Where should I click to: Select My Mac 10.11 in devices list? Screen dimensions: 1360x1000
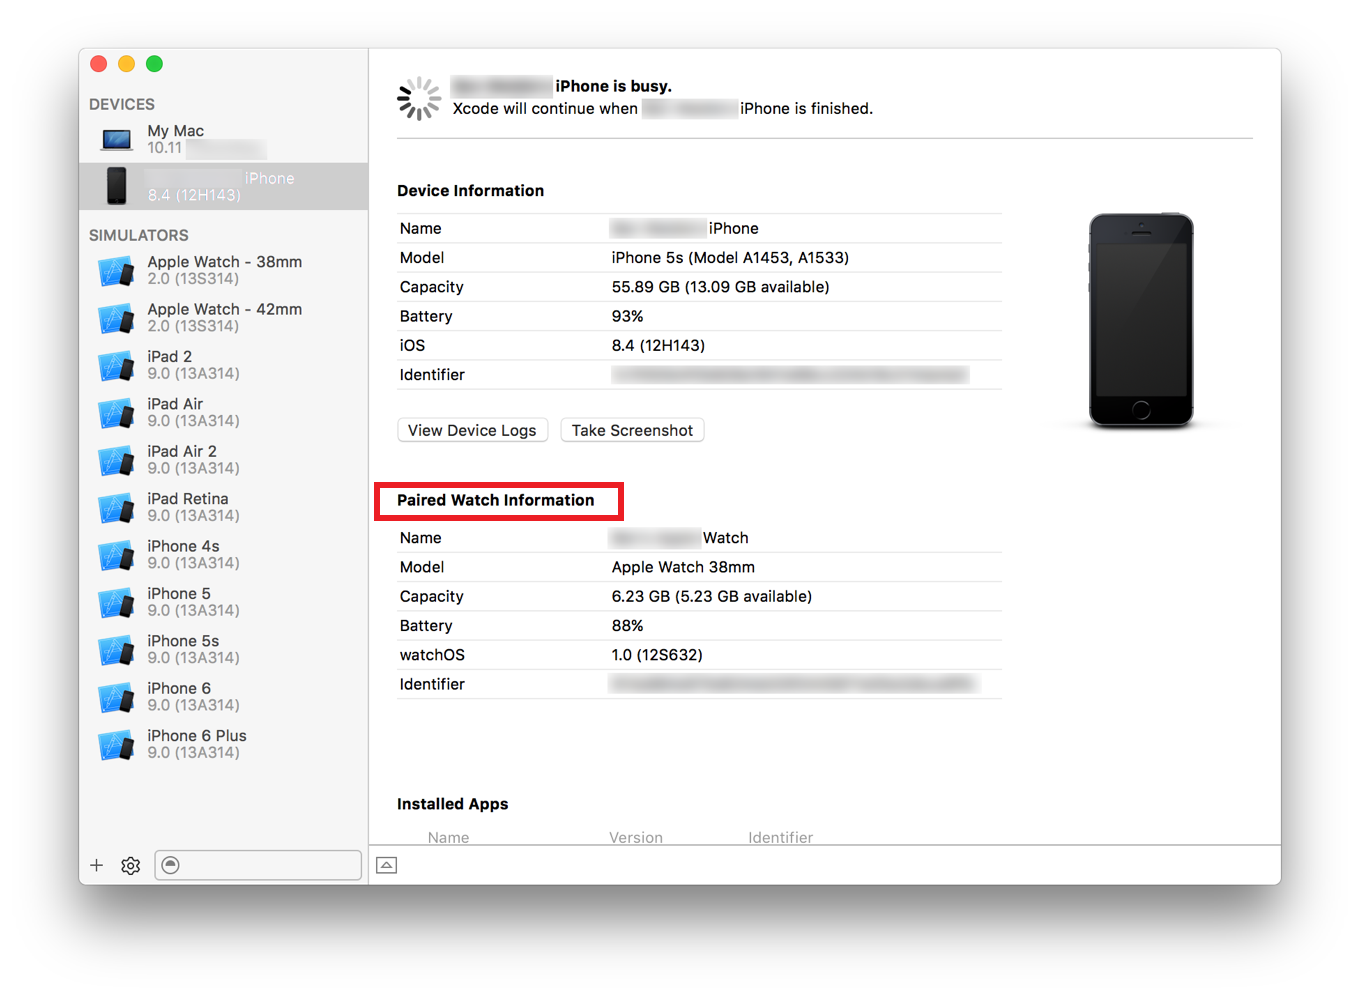224,139
